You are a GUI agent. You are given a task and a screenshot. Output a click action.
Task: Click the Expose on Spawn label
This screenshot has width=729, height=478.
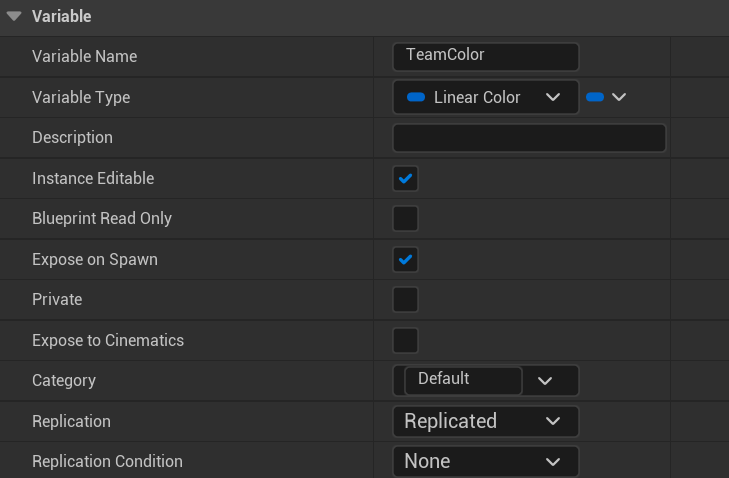[x=94, y=260]
